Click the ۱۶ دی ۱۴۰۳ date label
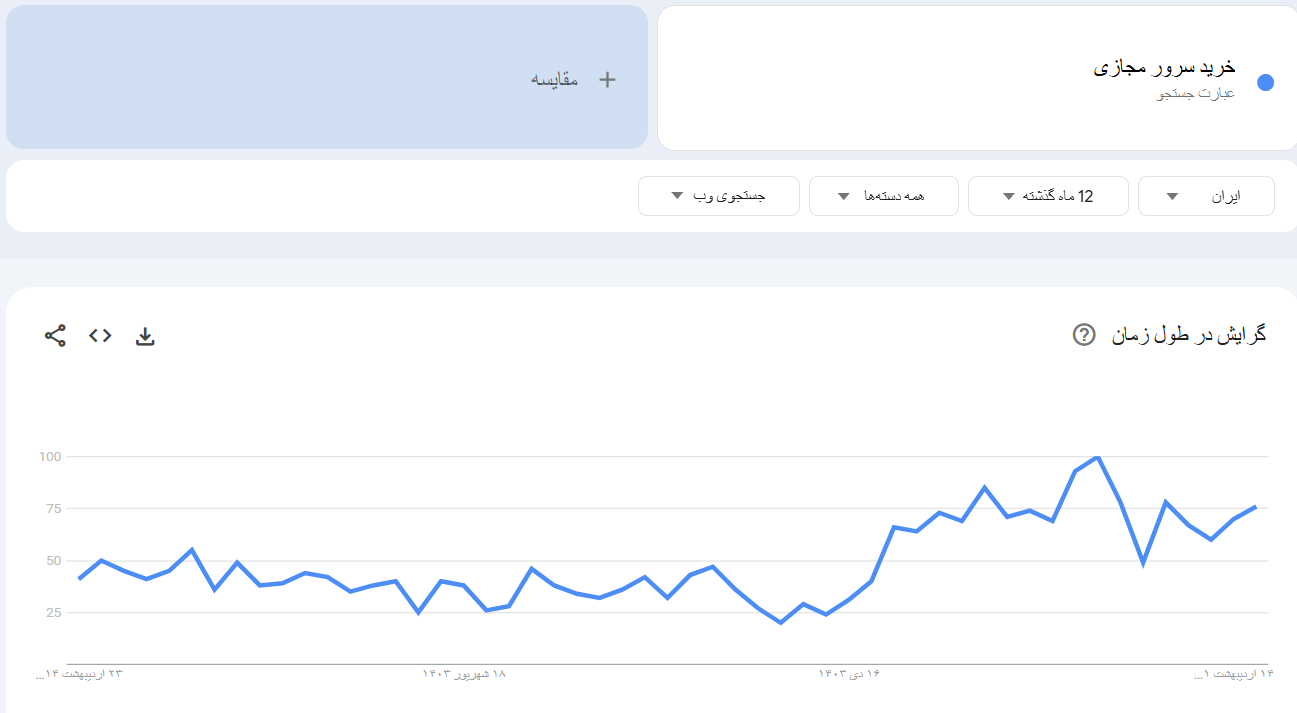Viewport: 1297px width, 713px height. (x=849, y=675)
